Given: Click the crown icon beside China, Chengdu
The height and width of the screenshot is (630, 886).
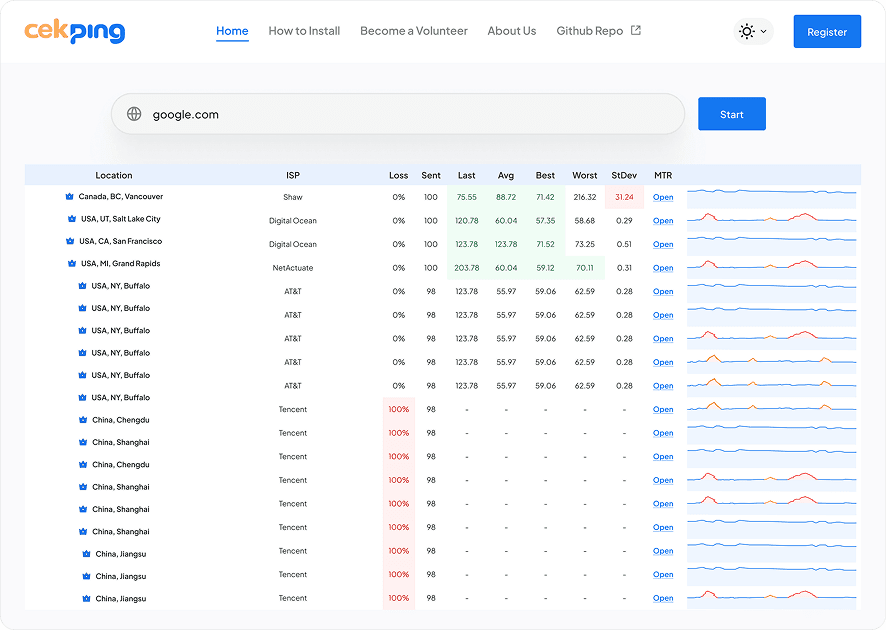Looking at the screenshot, I should tap(81, 420).
